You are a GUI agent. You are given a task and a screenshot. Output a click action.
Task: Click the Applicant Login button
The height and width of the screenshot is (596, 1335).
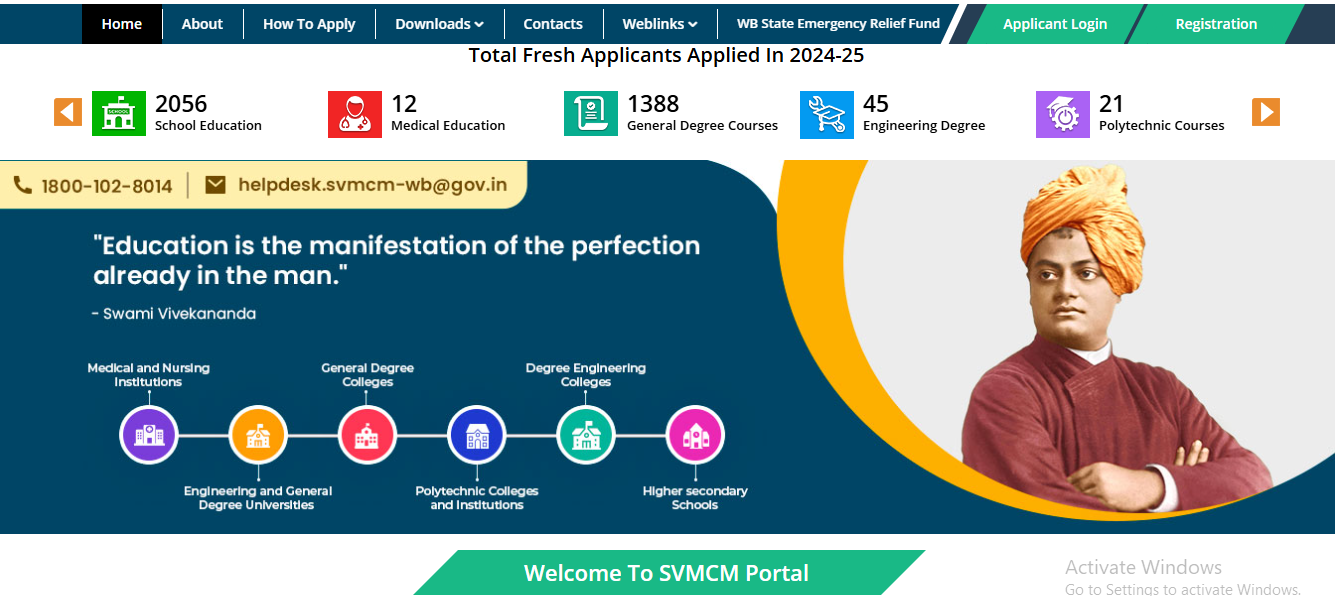(1055, 24)
